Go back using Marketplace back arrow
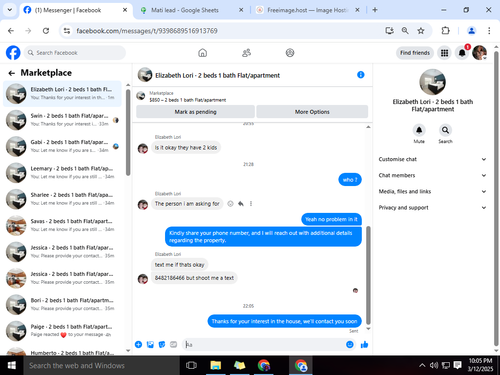Image resolution: width=500 pixels, height=375 pixels. tap(12, 73)
